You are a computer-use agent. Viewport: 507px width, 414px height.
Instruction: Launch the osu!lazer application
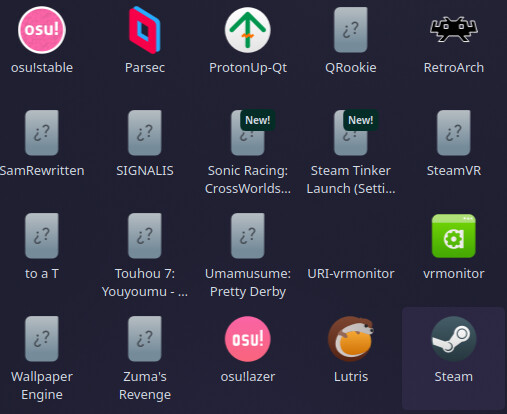click(248, 339)
